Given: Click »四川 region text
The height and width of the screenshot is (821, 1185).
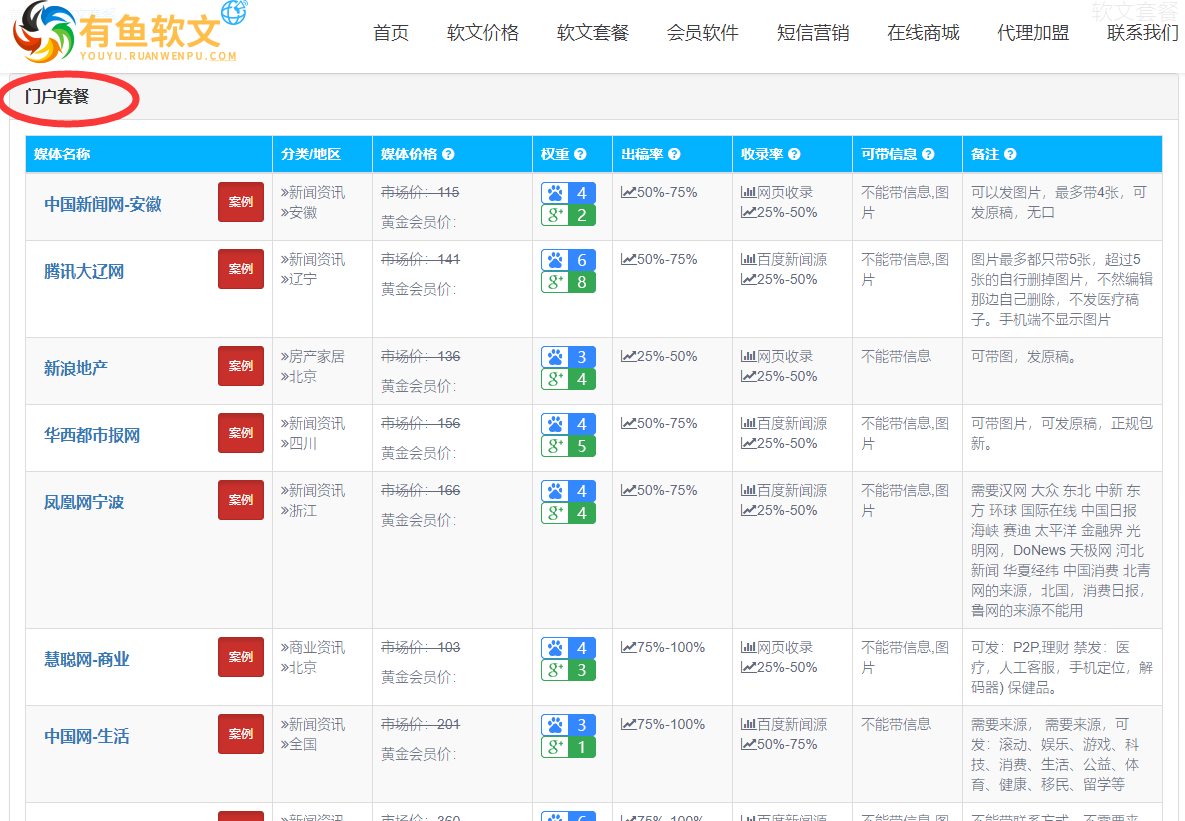Looking at the screenshot, I should click(x=299, y=444).
